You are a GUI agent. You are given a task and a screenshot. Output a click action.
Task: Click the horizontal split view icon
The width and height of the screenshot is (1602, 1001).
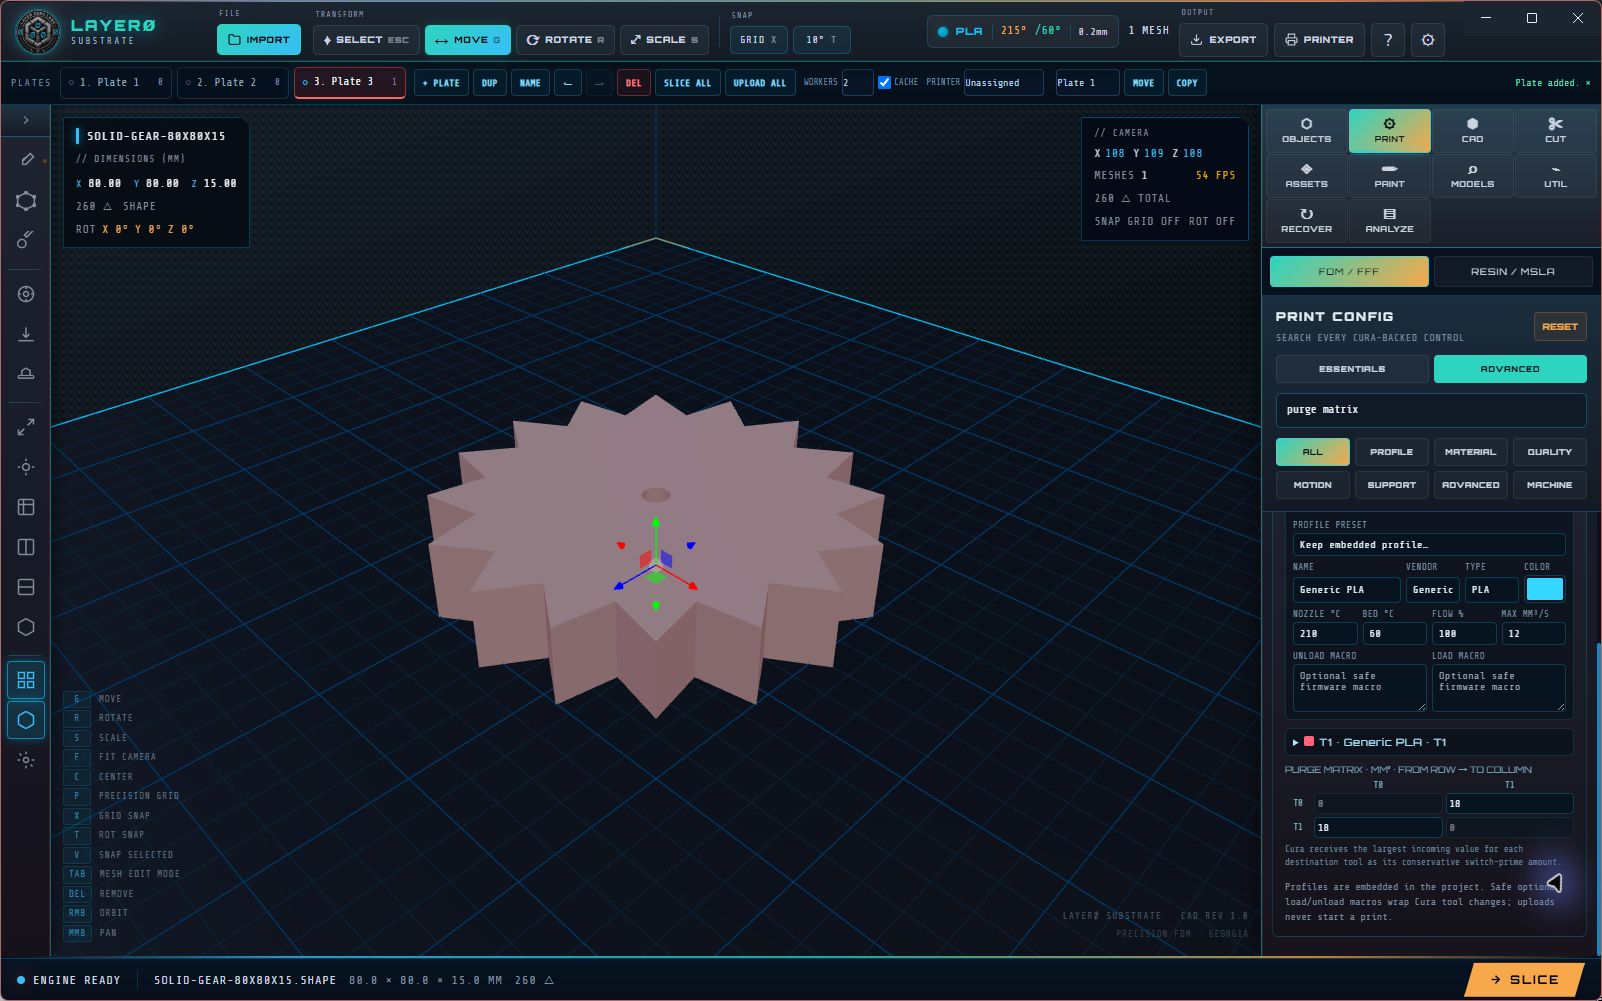click(x=26, y=587)
